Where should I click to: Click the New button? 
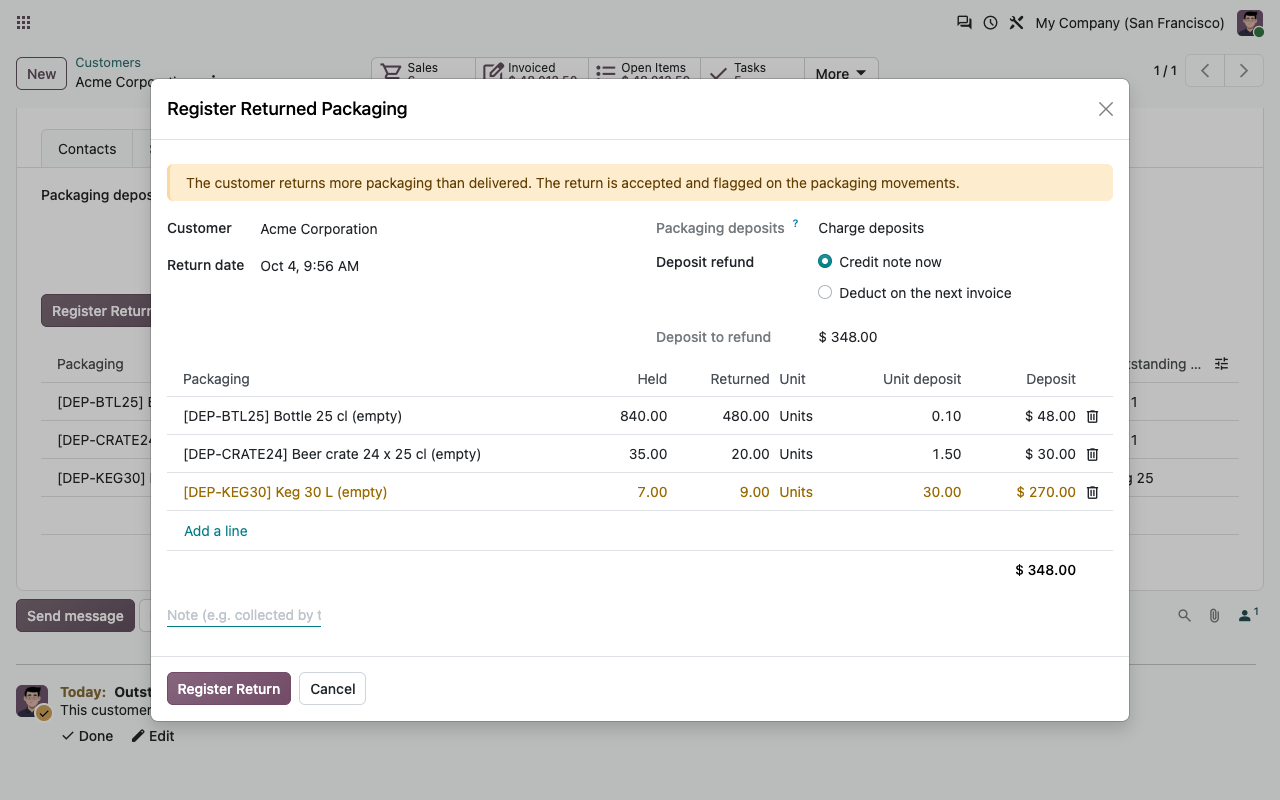(42, 74)
